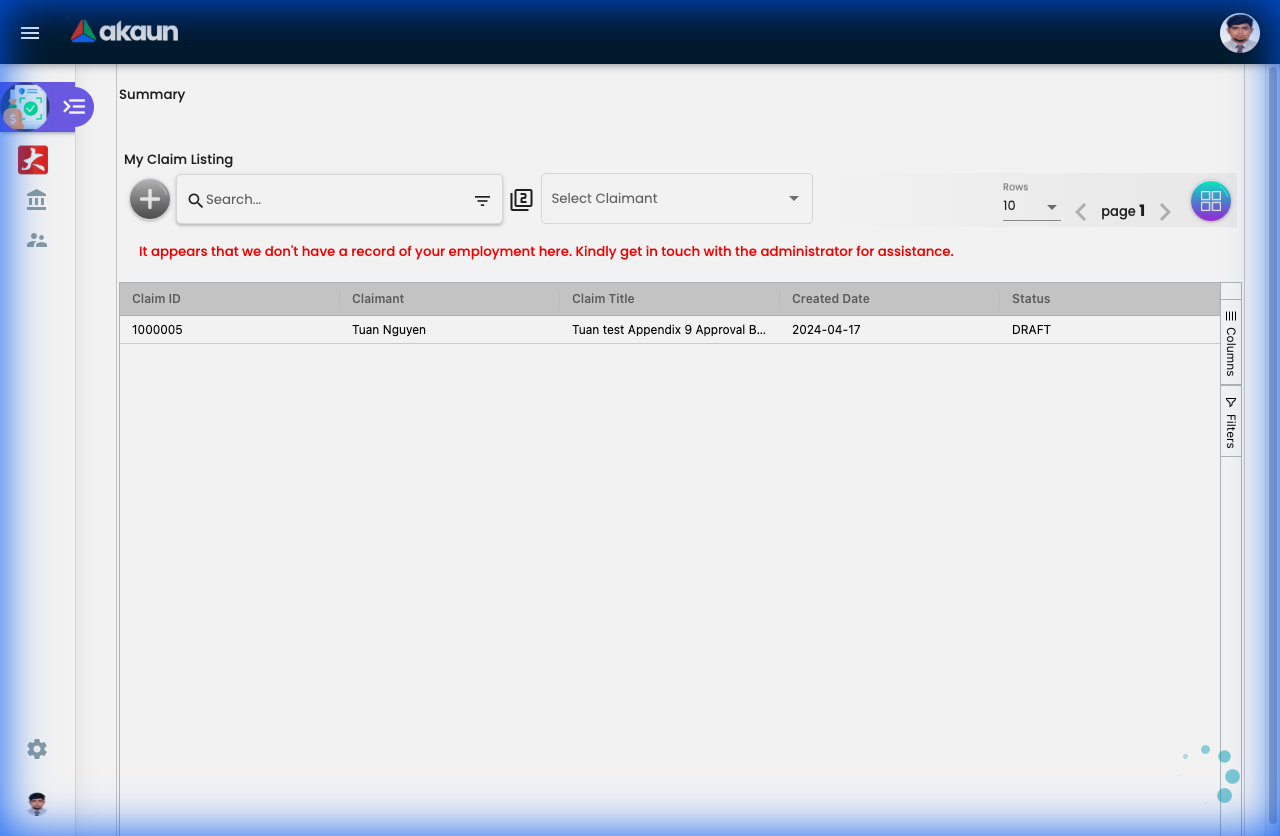The height and width of the screenshot is (836, 1280).
Task: Click the Search input field
Action: 300,199
